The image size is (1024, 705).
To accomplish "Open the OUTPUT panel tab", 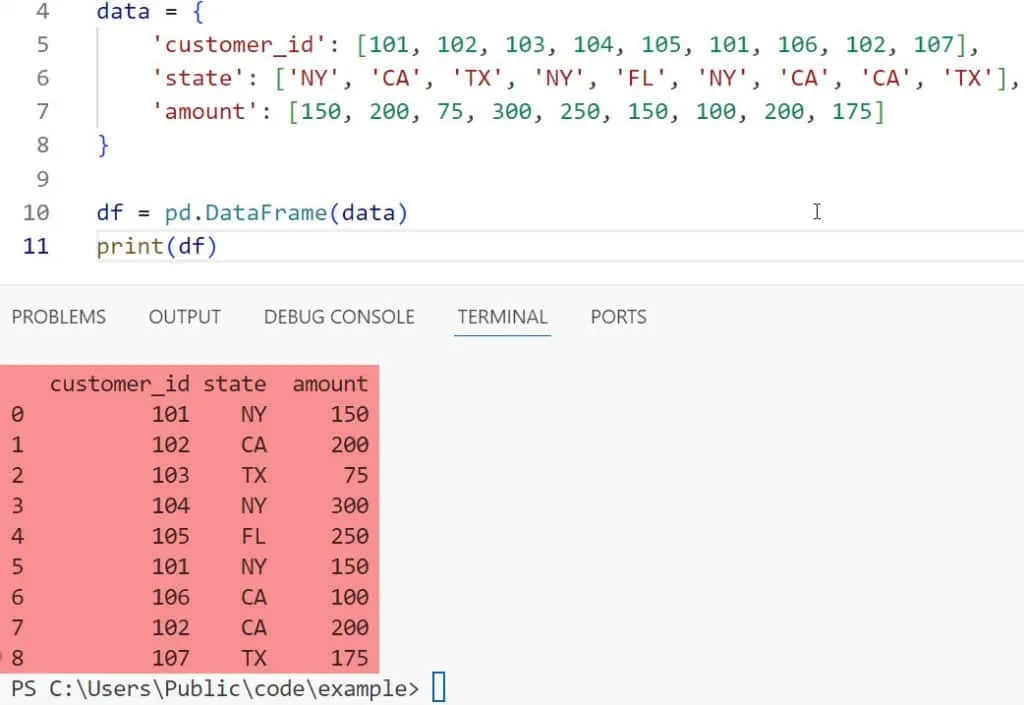I will [x=184, y=317].
